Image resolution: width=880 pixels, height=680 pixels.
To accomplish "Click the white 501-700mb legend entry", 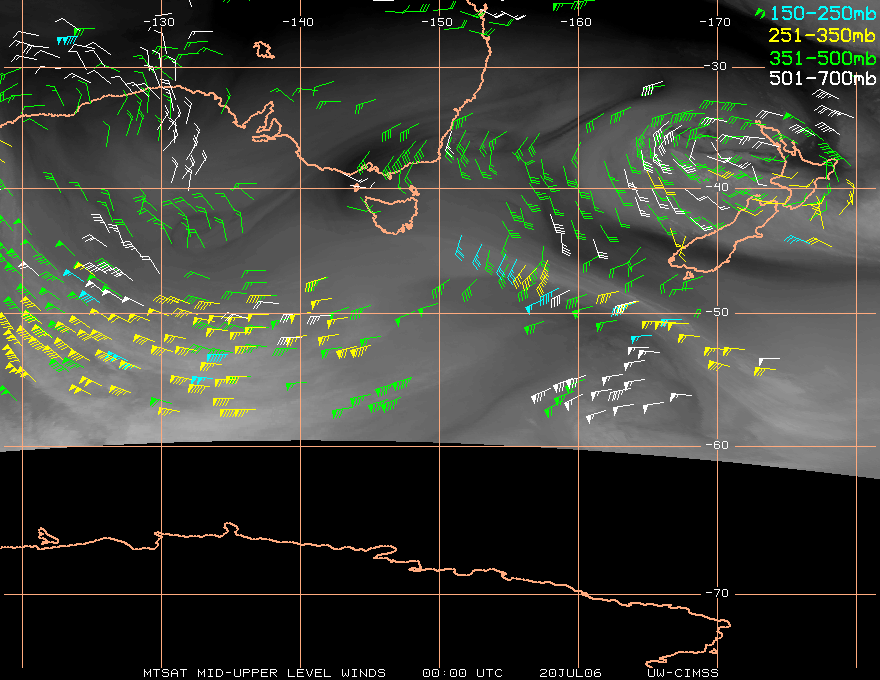I will pyautogui.click(x=822, y=78).
